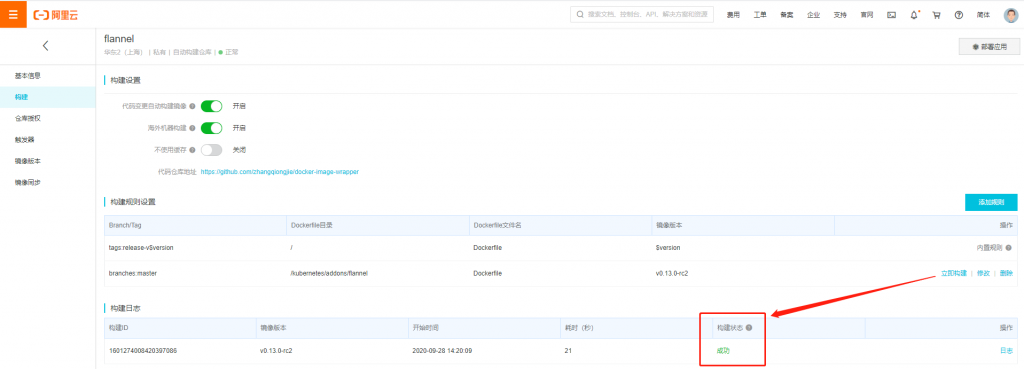Click the 成功 build status
Viewport: 1024px width, 369px height.
[x=723, y=351]
